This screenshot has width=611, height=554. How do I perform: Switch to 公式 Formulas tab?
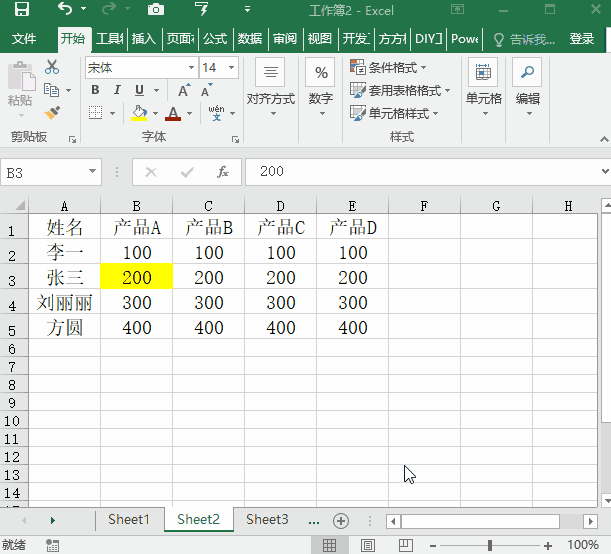215,39
